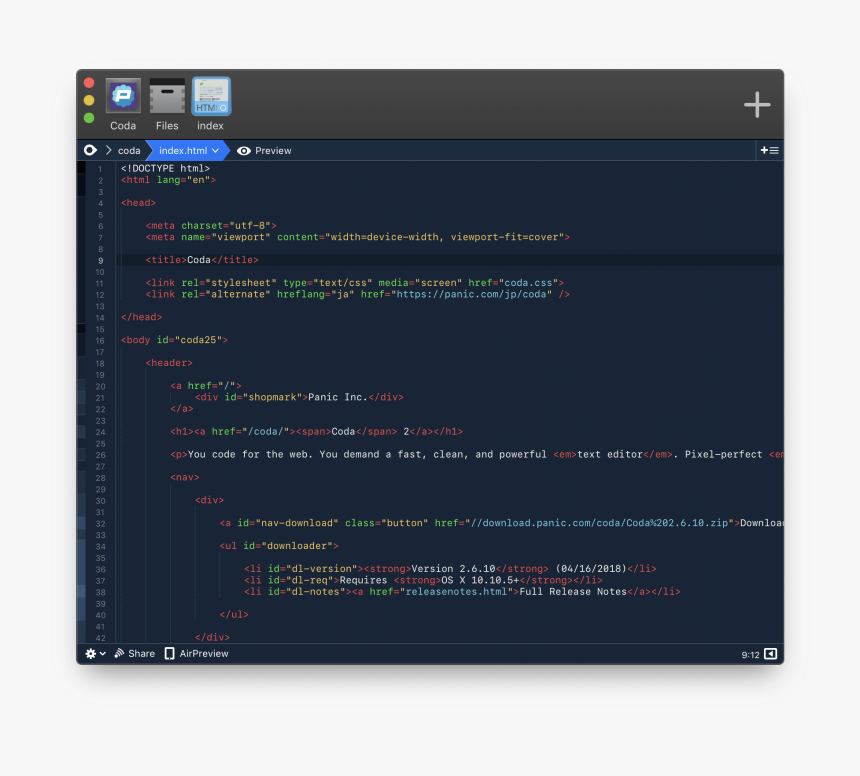Screen dimensions: 860x776
Task: Click coda in the breadcrumb path
Action: [x=129, y=150]
